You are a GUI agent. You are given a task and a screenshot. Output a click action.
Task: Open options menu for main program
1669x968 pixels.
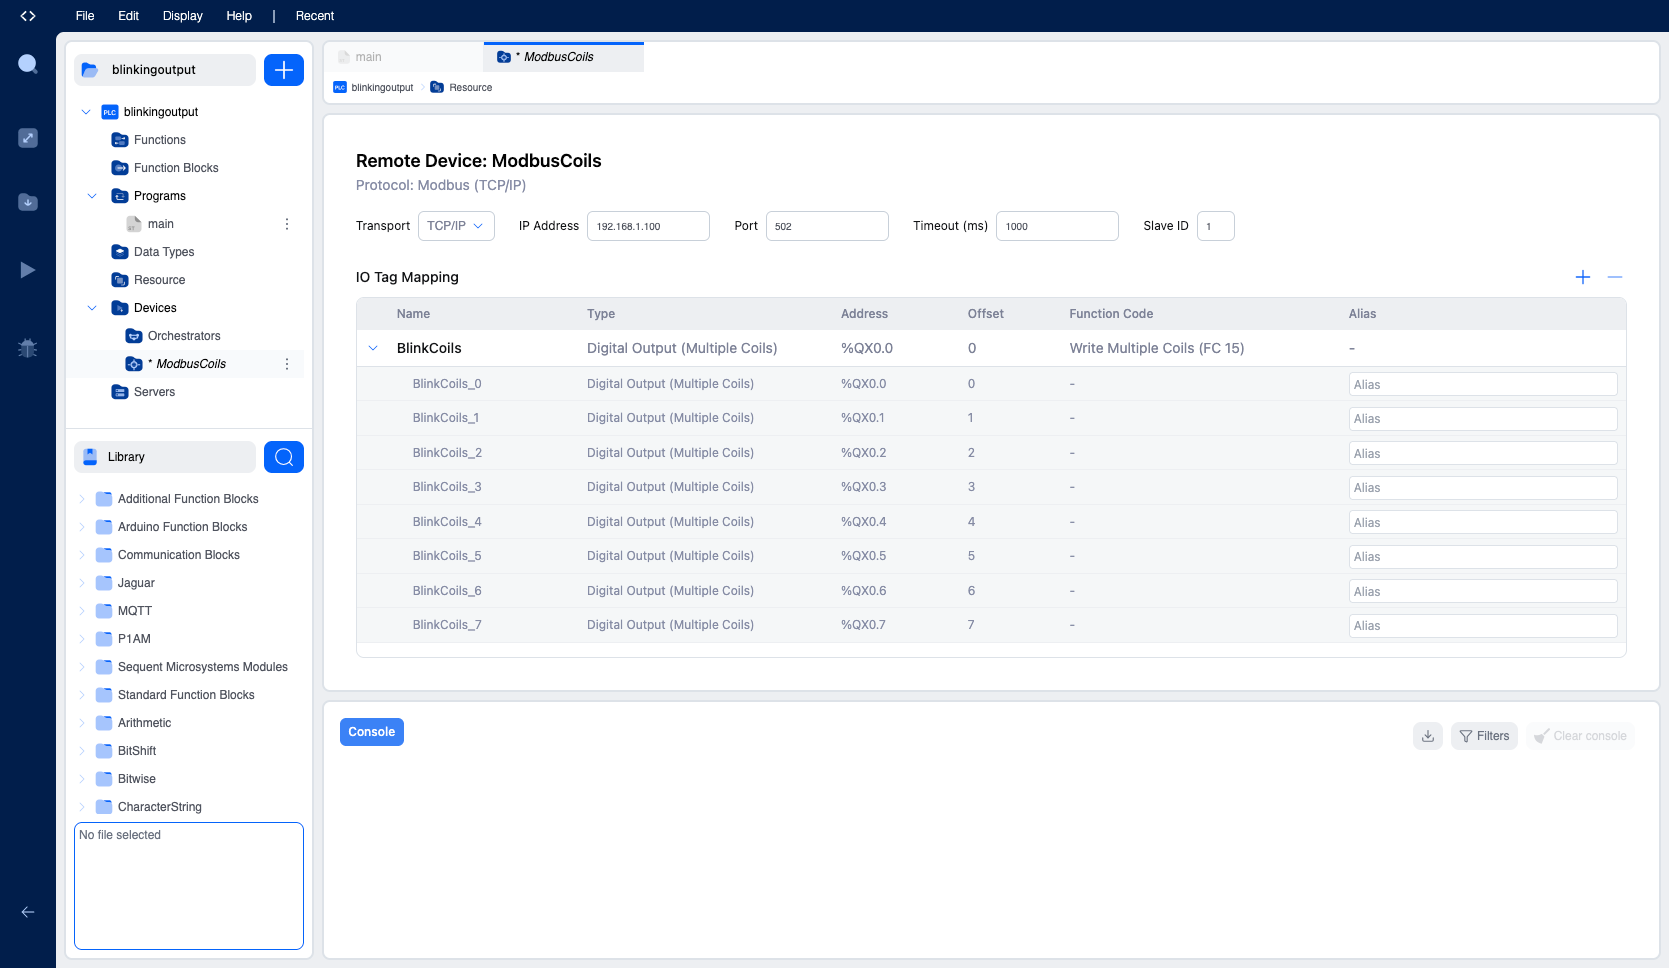[287, 224]
